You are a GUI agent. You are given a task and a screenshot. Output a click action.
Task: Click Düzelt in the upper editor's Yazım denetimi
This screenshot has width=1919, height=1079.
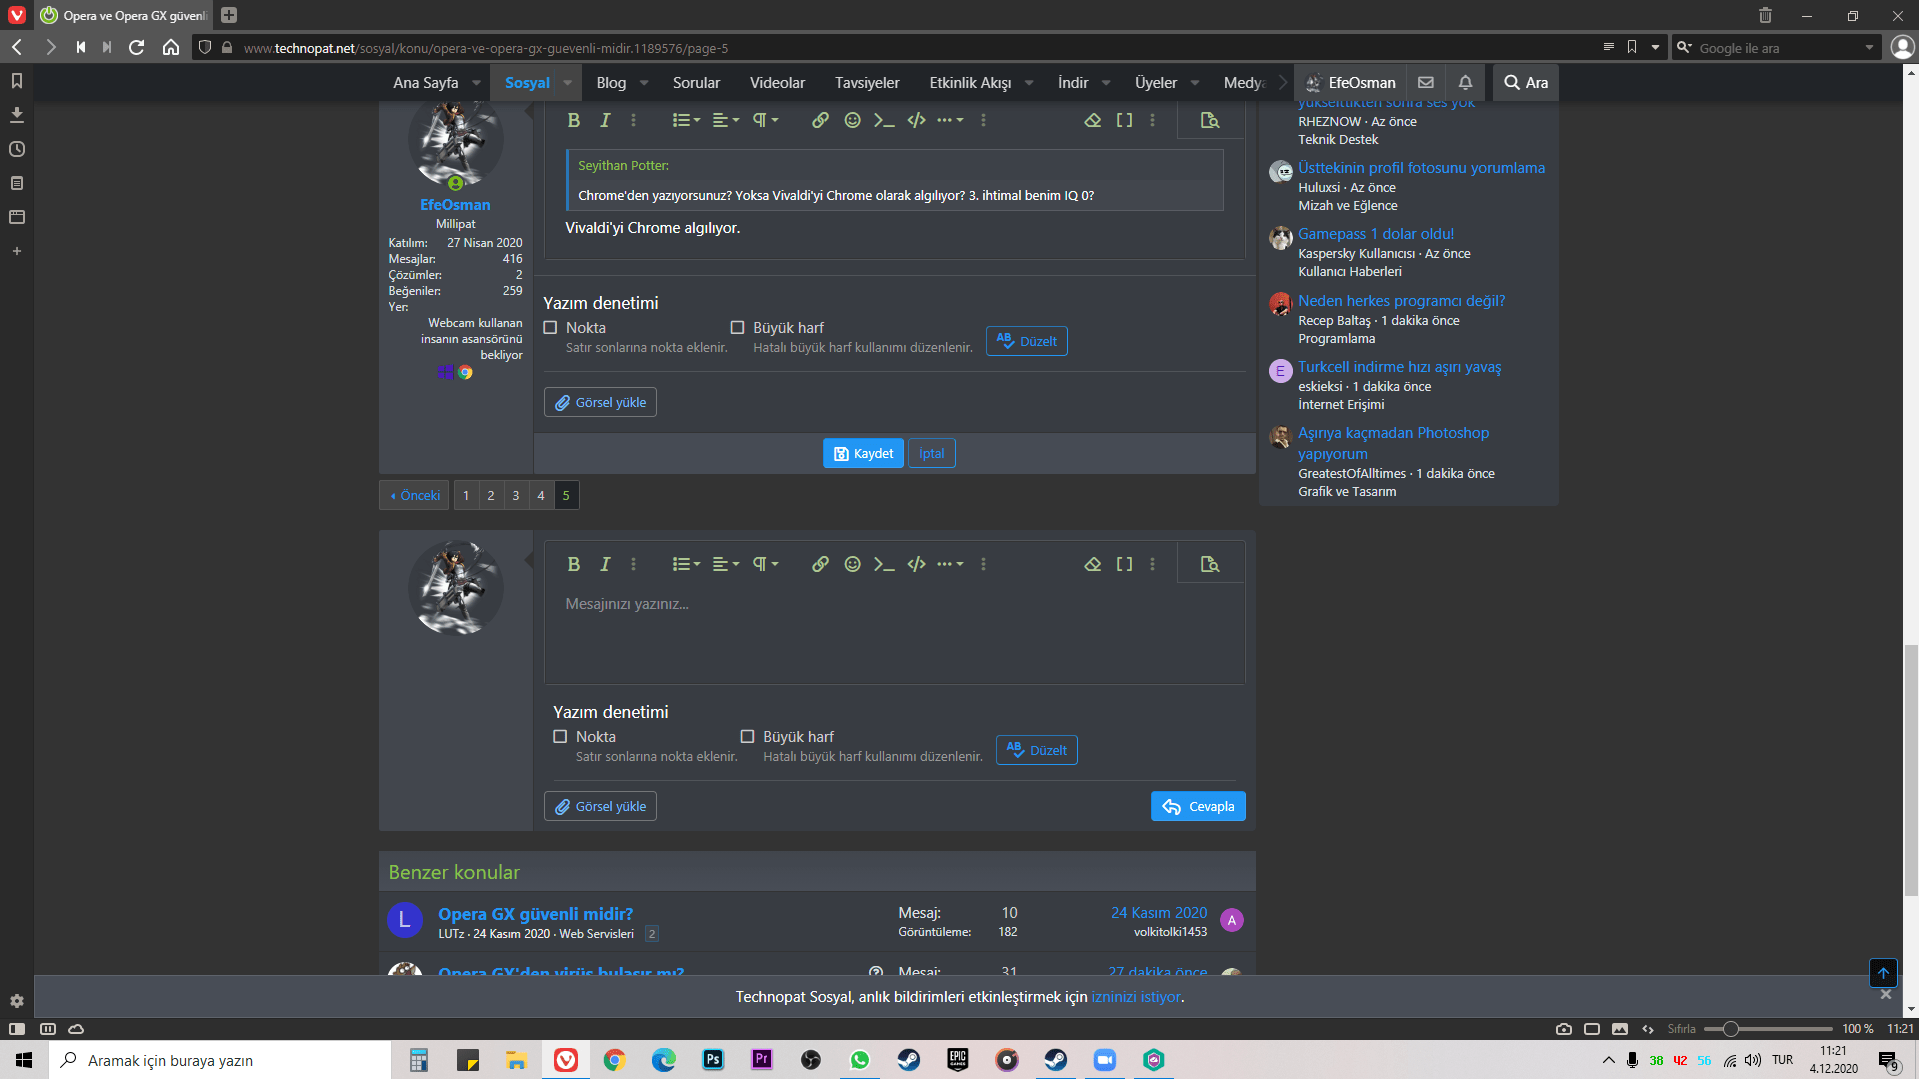(1027, 341)
